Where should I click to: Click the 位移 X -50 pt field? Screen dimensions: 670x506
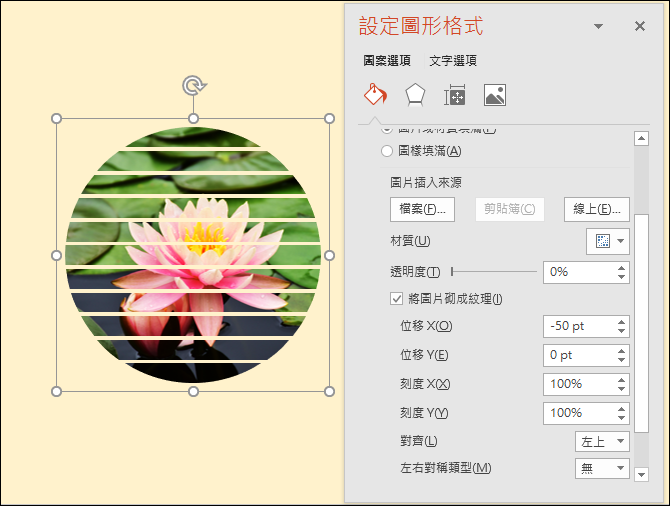tap(579, 327)
